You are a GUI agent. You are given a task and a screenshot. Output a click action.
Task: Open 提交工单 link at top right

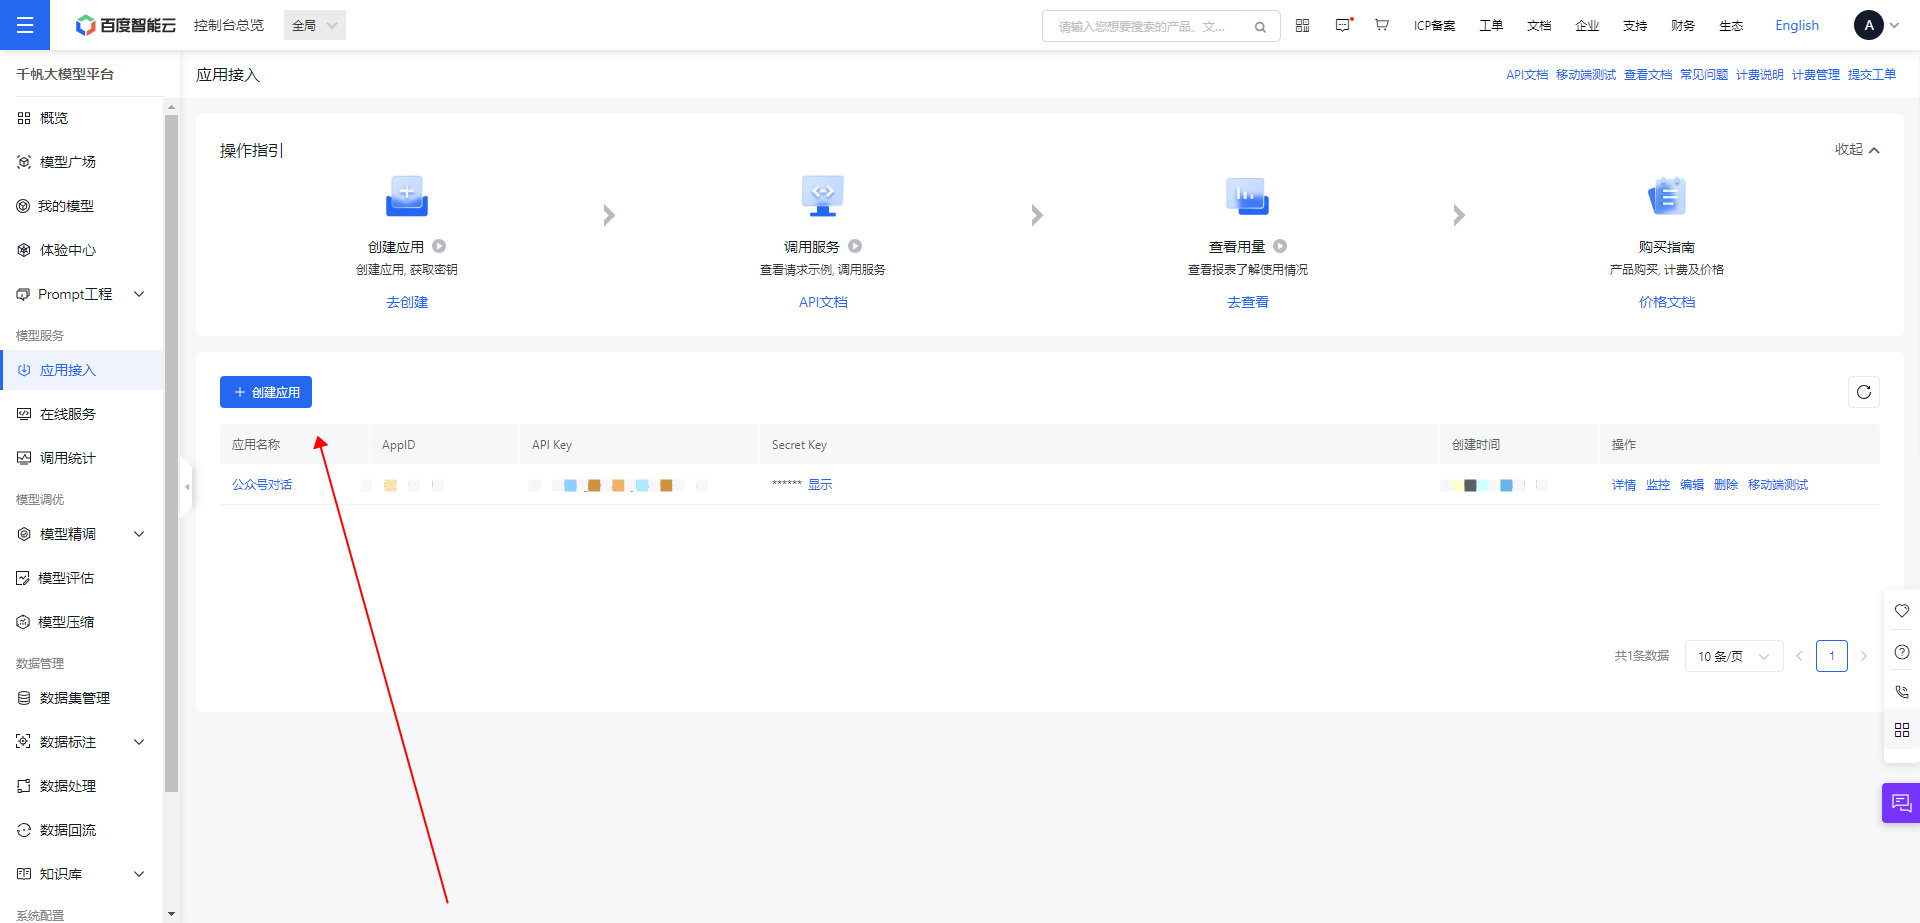tap(1872, 75)
